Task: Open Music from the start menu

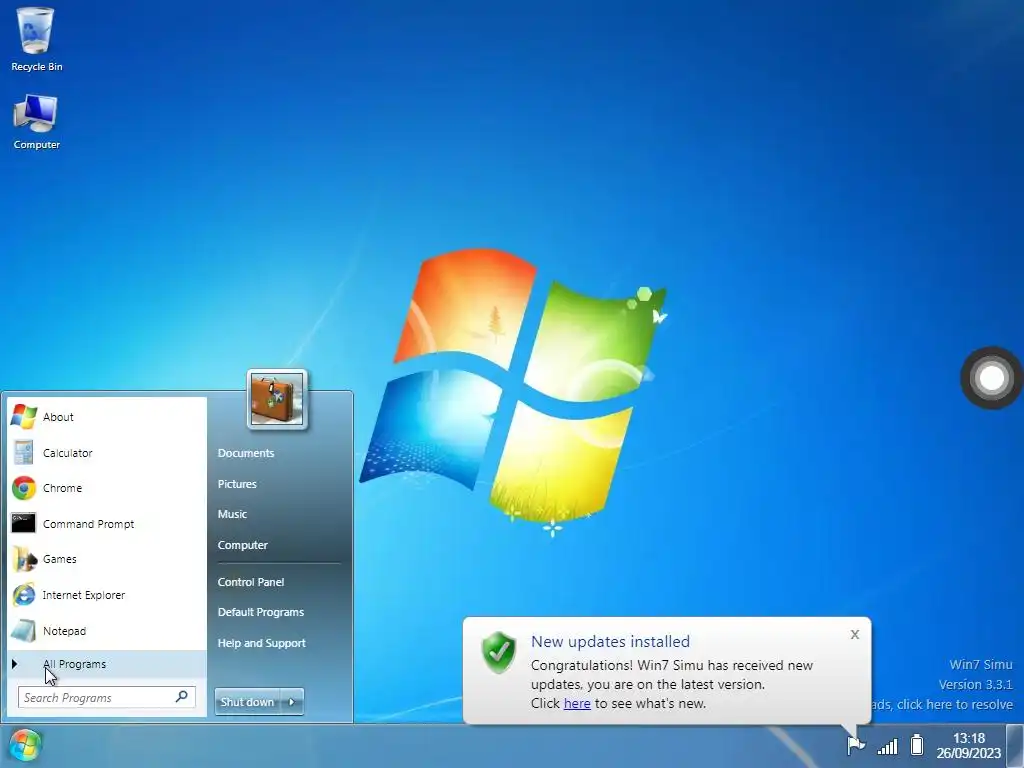Action: pos(232,514)
